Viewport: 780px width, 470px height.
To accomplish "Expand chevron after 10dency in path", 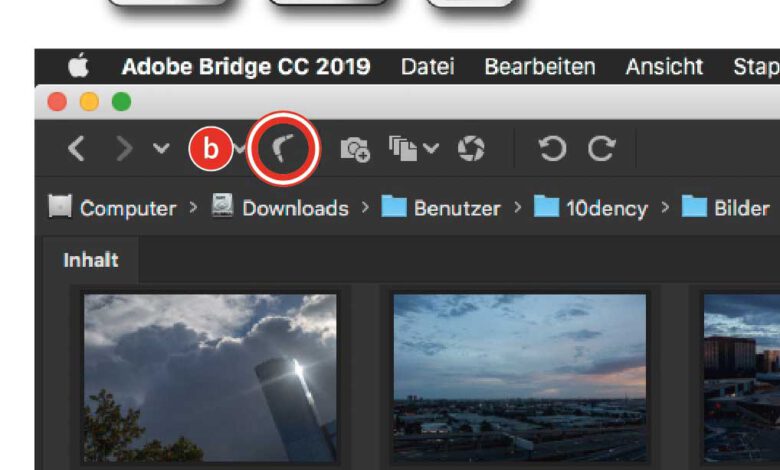I will pos(665,207).
